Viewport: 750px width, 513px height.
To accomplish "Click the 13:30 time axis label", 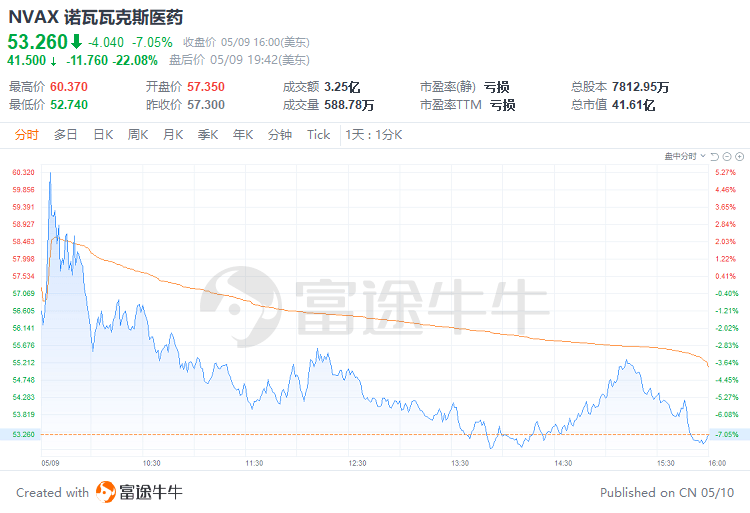I will [x=460, y=463].
